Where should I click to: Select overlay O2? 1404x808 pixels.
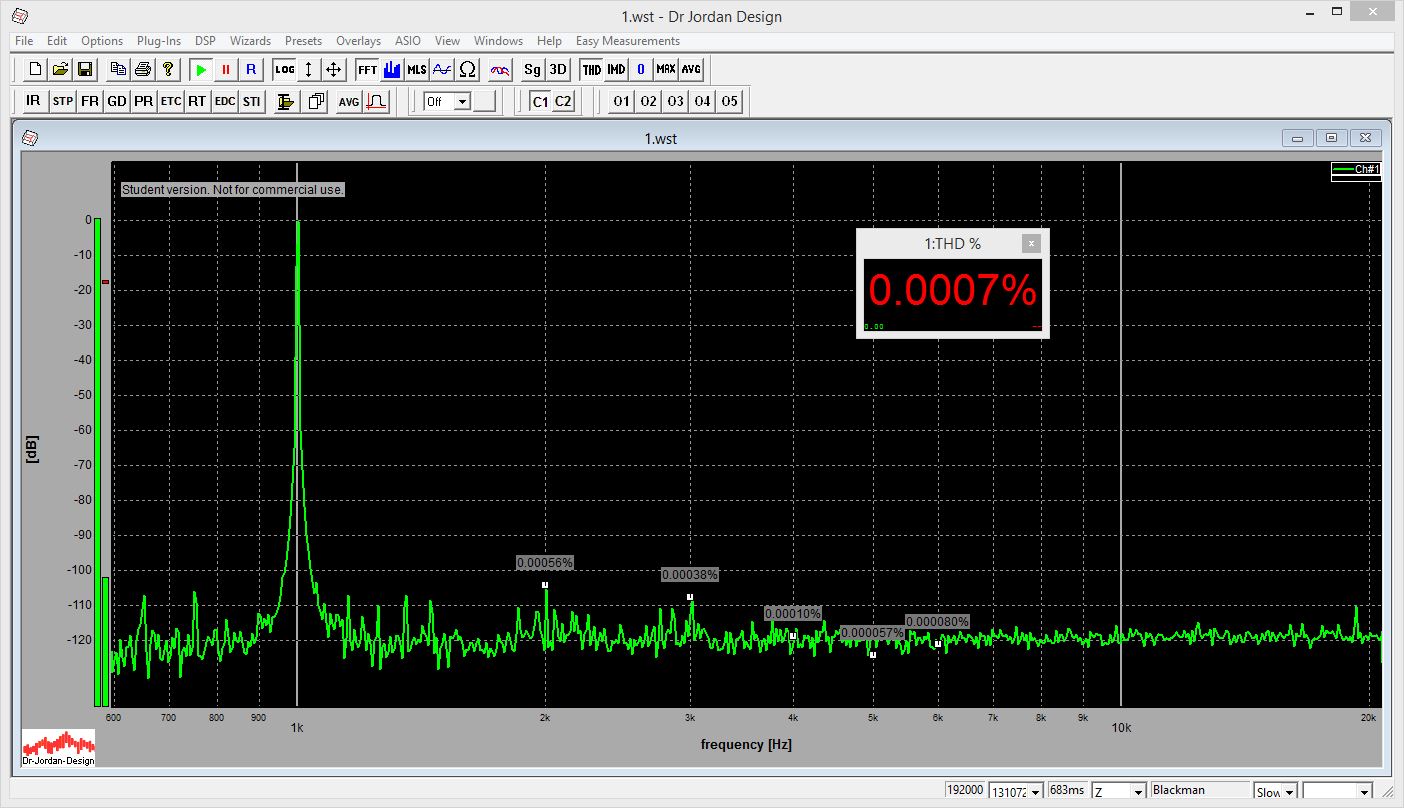click(649, 101)
